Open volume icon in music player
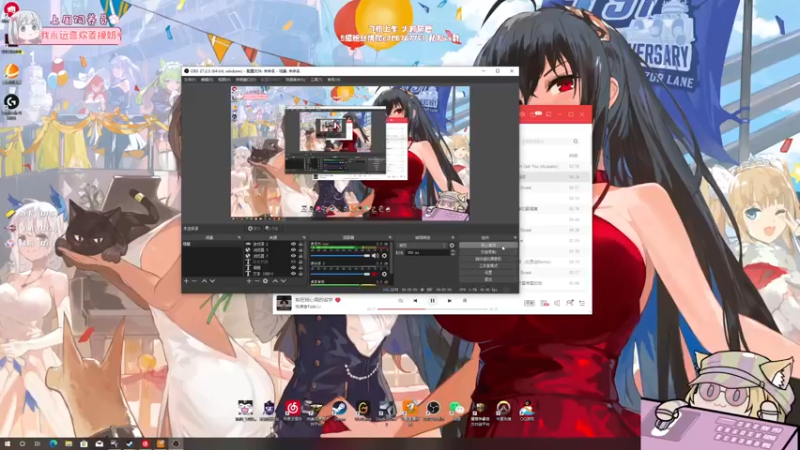This screenshot has width=800, height=450. tap(557, 303)
